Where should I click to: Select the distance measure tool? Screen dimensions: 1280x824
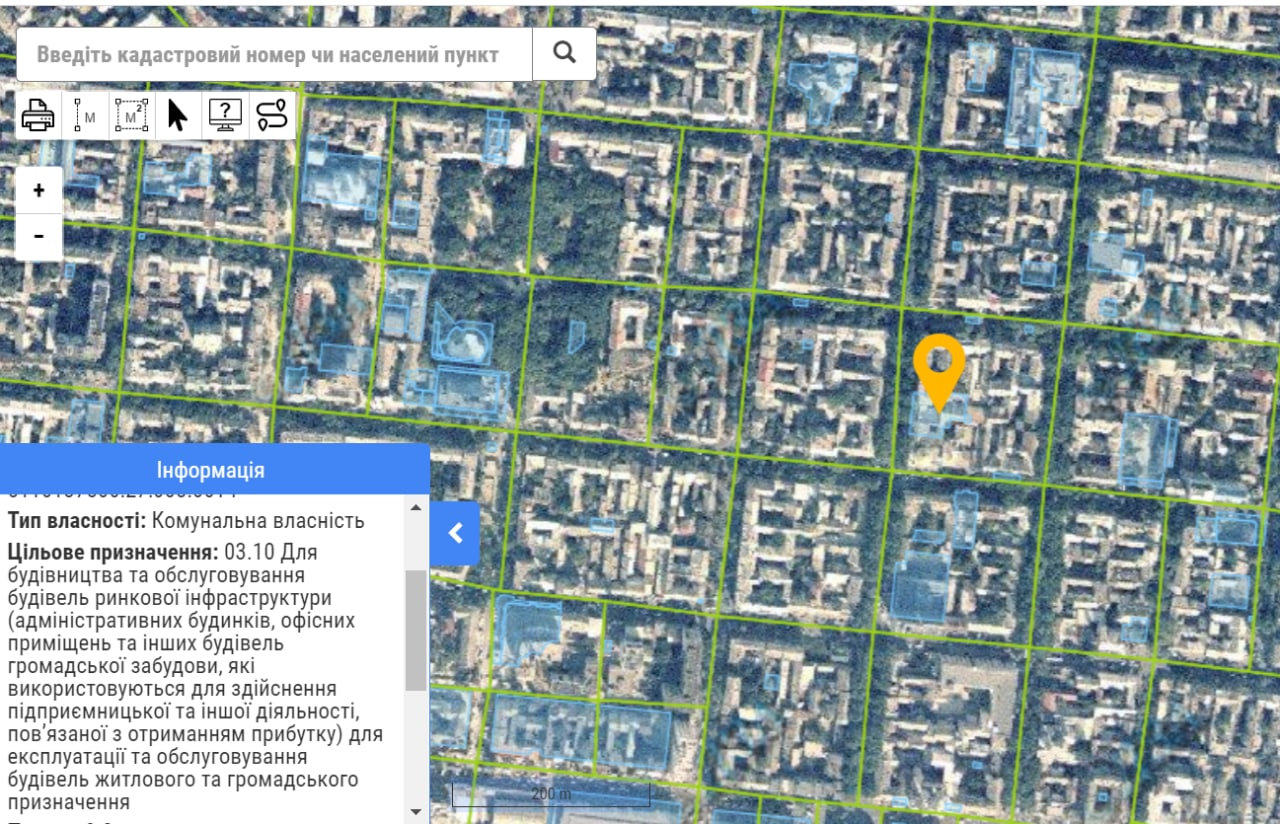(x=86, y=116)
